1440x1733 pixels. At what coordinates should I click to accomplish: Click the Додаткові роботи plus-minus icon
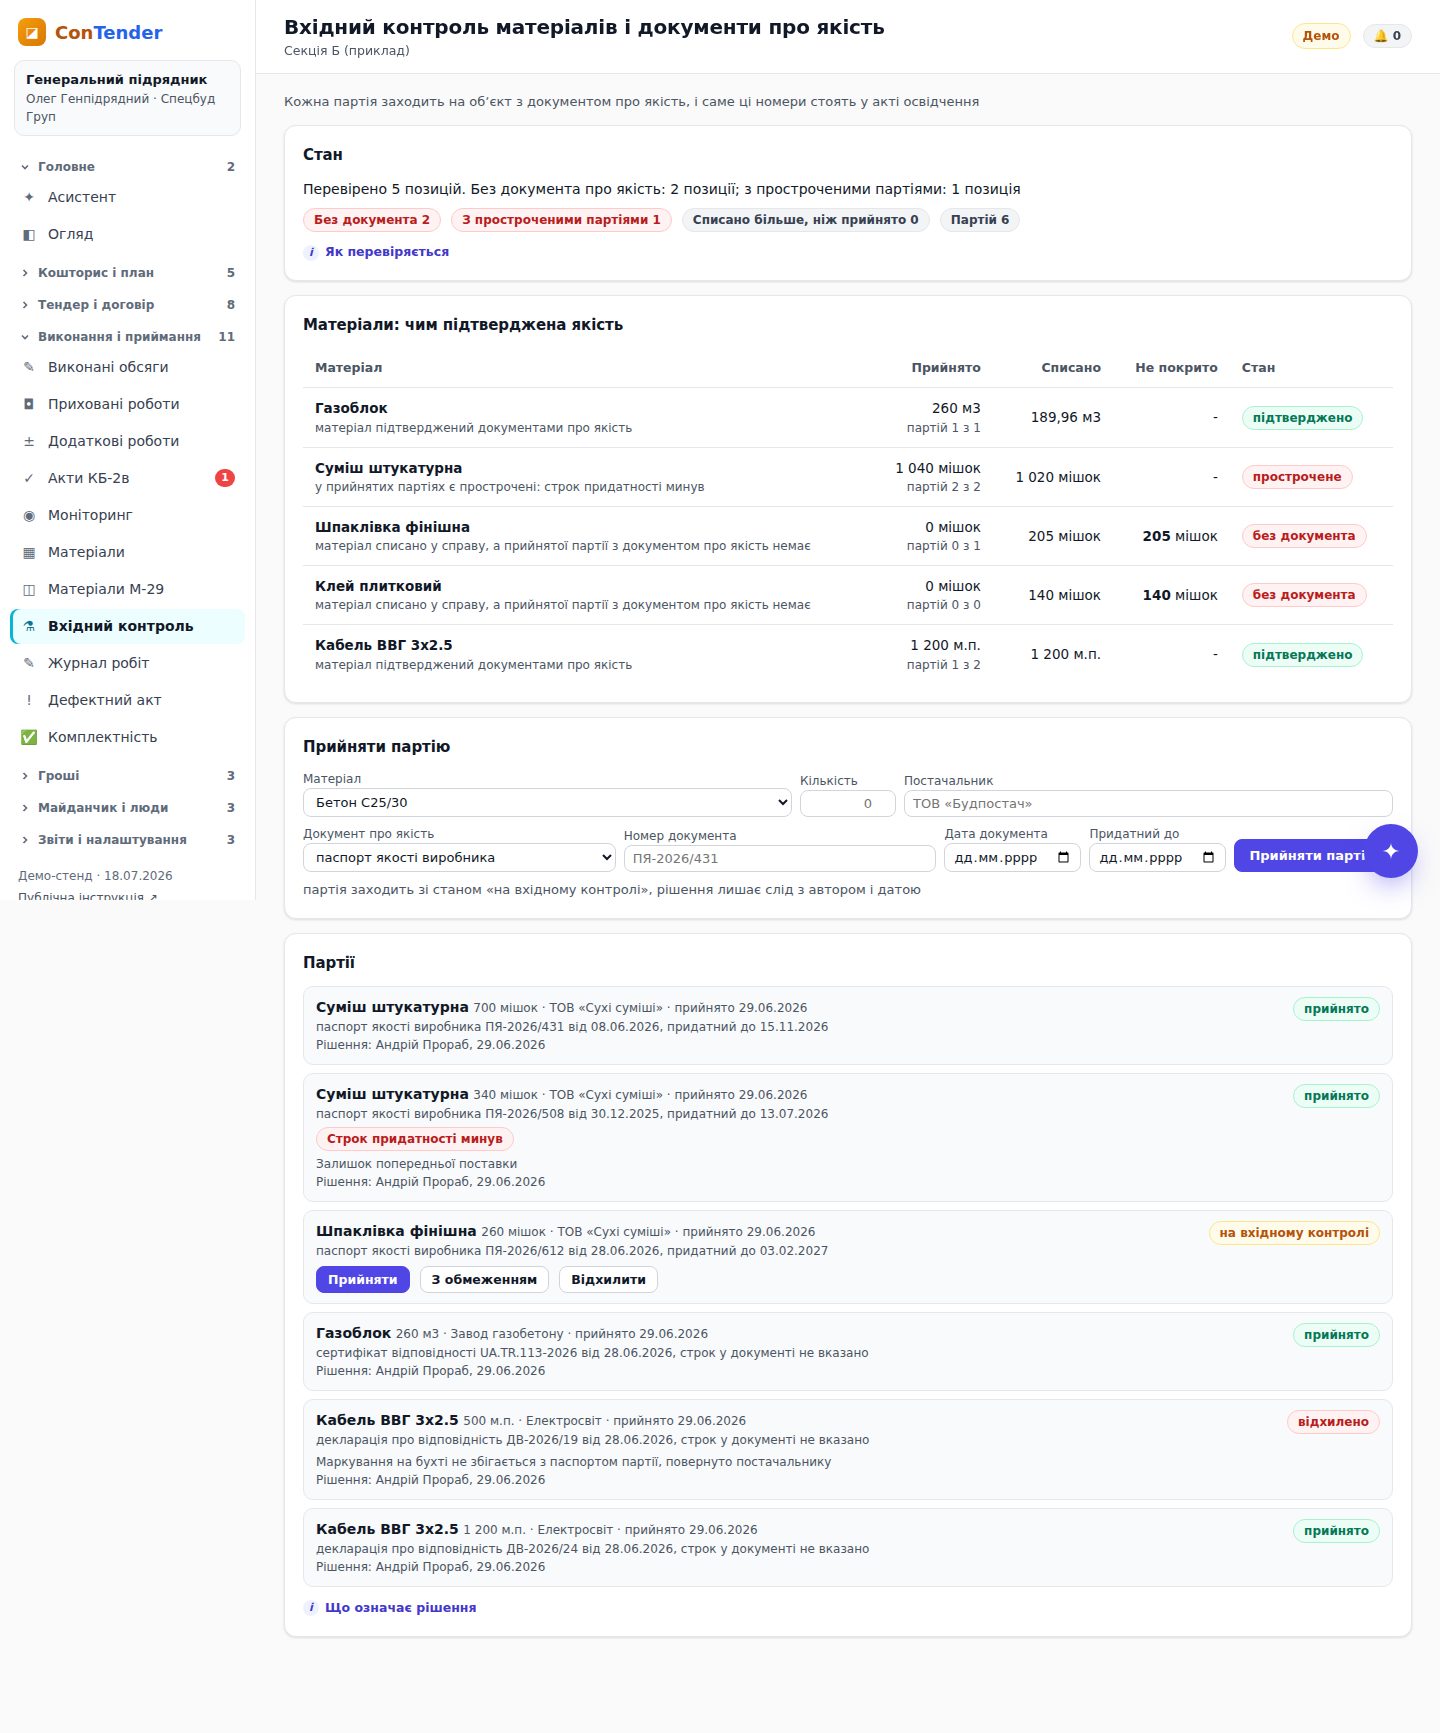click(29, 441)
